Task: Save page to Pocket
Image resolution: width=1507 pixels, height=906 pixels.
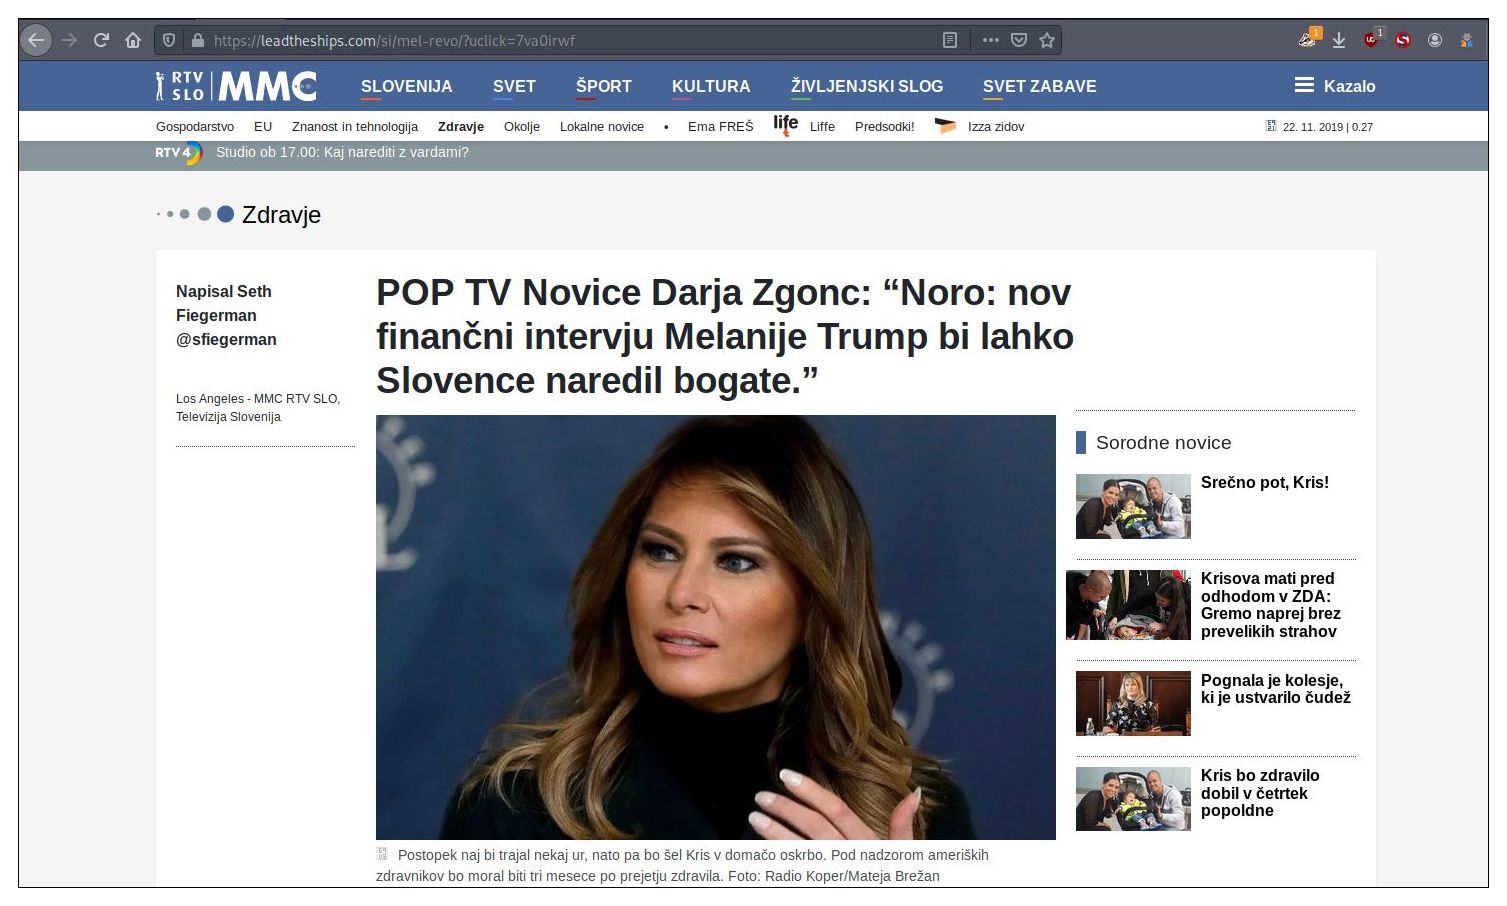Action: (x=1019, y=40)
